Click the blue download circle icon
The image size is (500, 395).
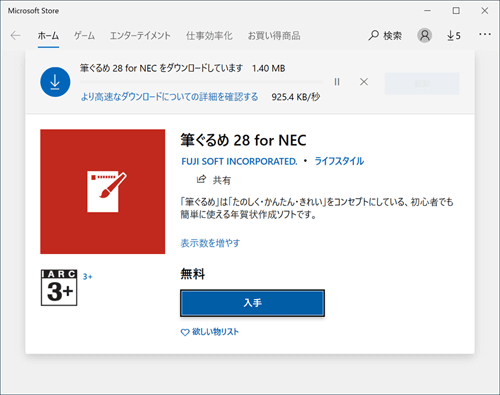click(x=55, y=82)
